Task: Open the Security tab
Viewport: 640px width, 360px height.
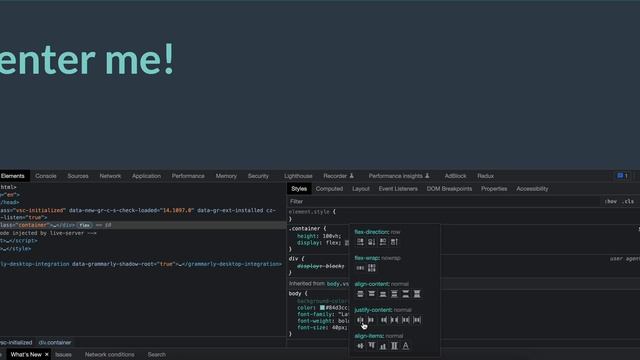Action: point(258,176)
